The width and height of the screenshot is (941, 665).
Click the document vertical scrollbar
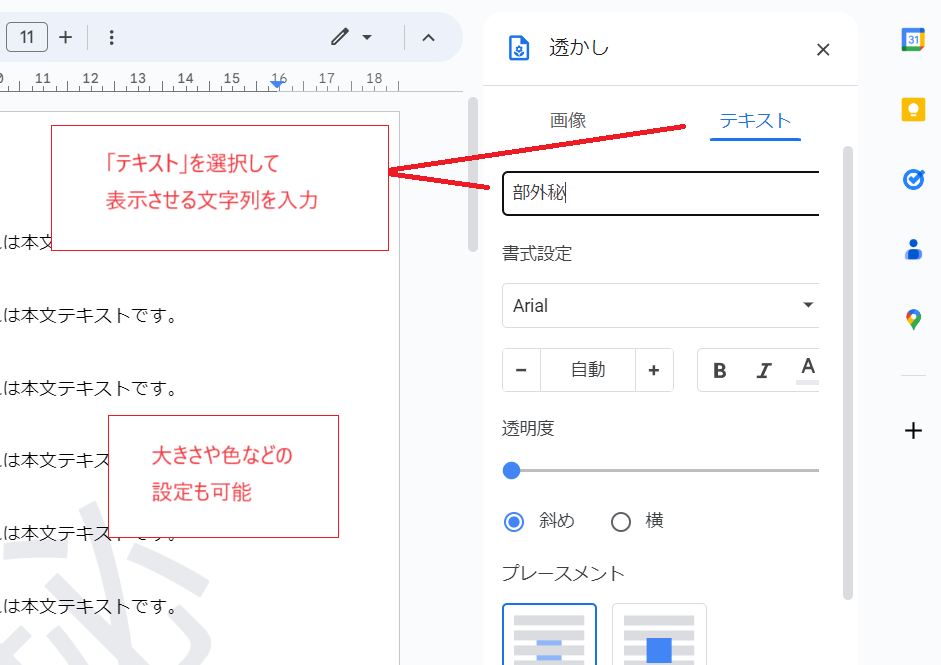click(473, 174)
